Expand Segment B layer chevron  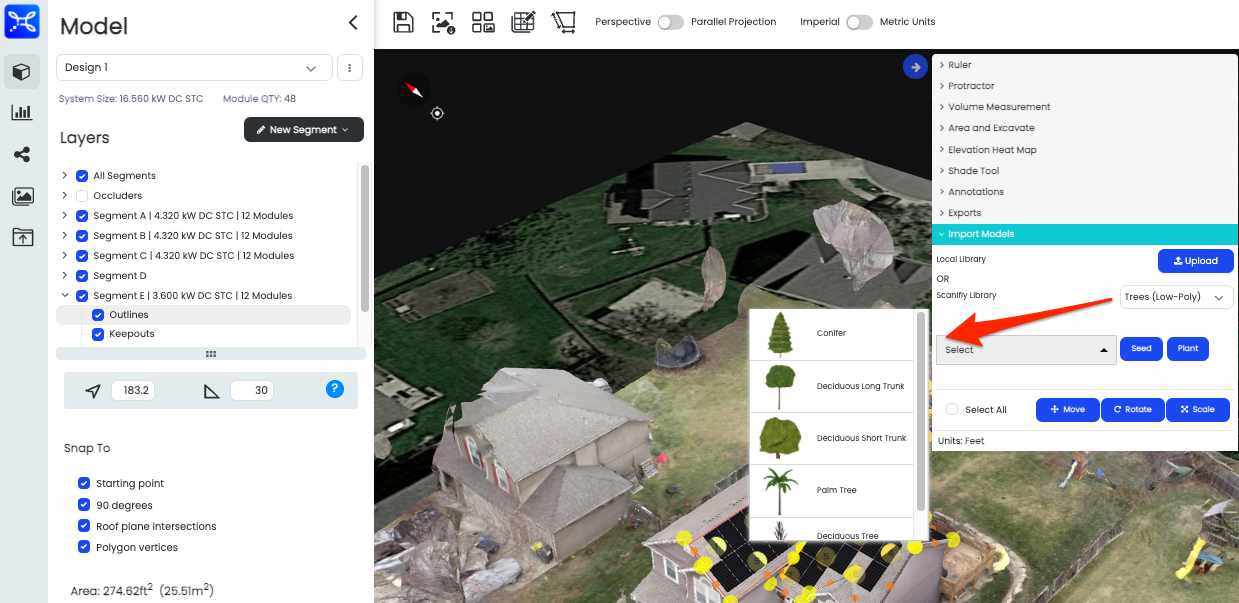click(x=65, y=236)
